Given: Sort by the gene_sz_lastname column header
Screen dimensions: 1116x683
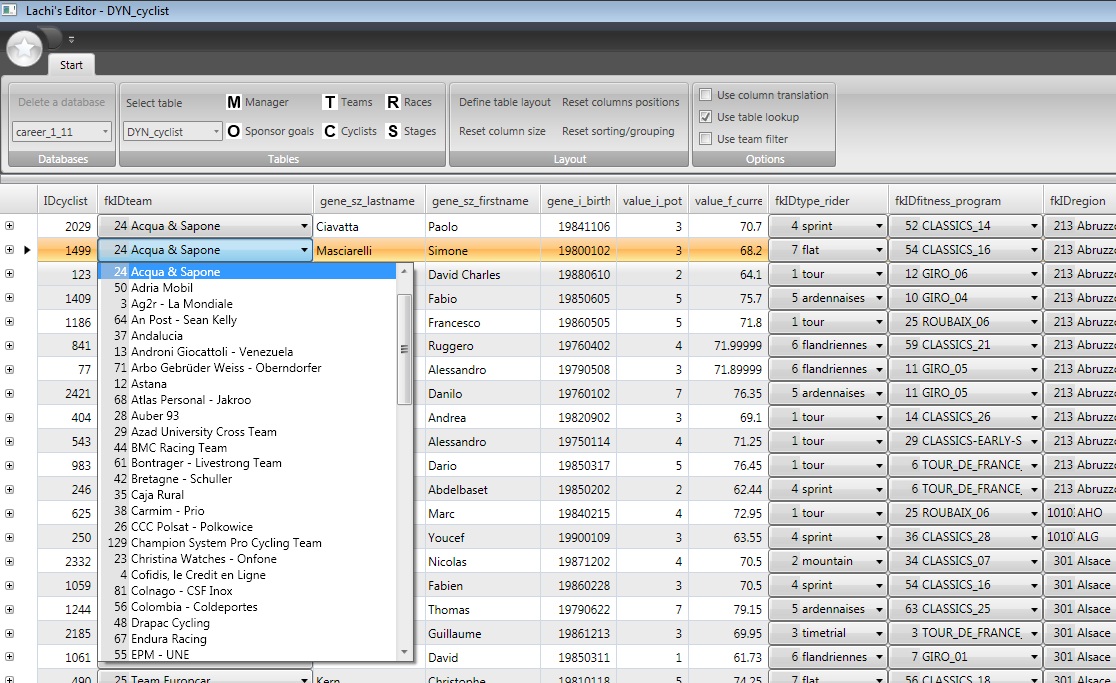Looking at the screenshot, I should 367,201.
